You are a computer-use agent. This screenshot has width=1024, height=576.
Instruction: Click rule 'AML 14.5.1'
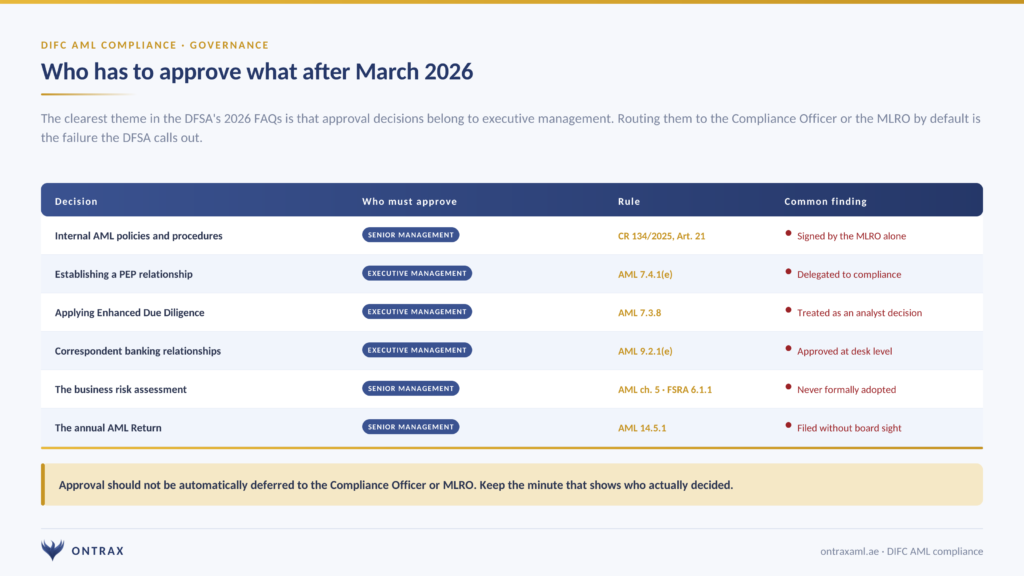(x=642, y=428)
